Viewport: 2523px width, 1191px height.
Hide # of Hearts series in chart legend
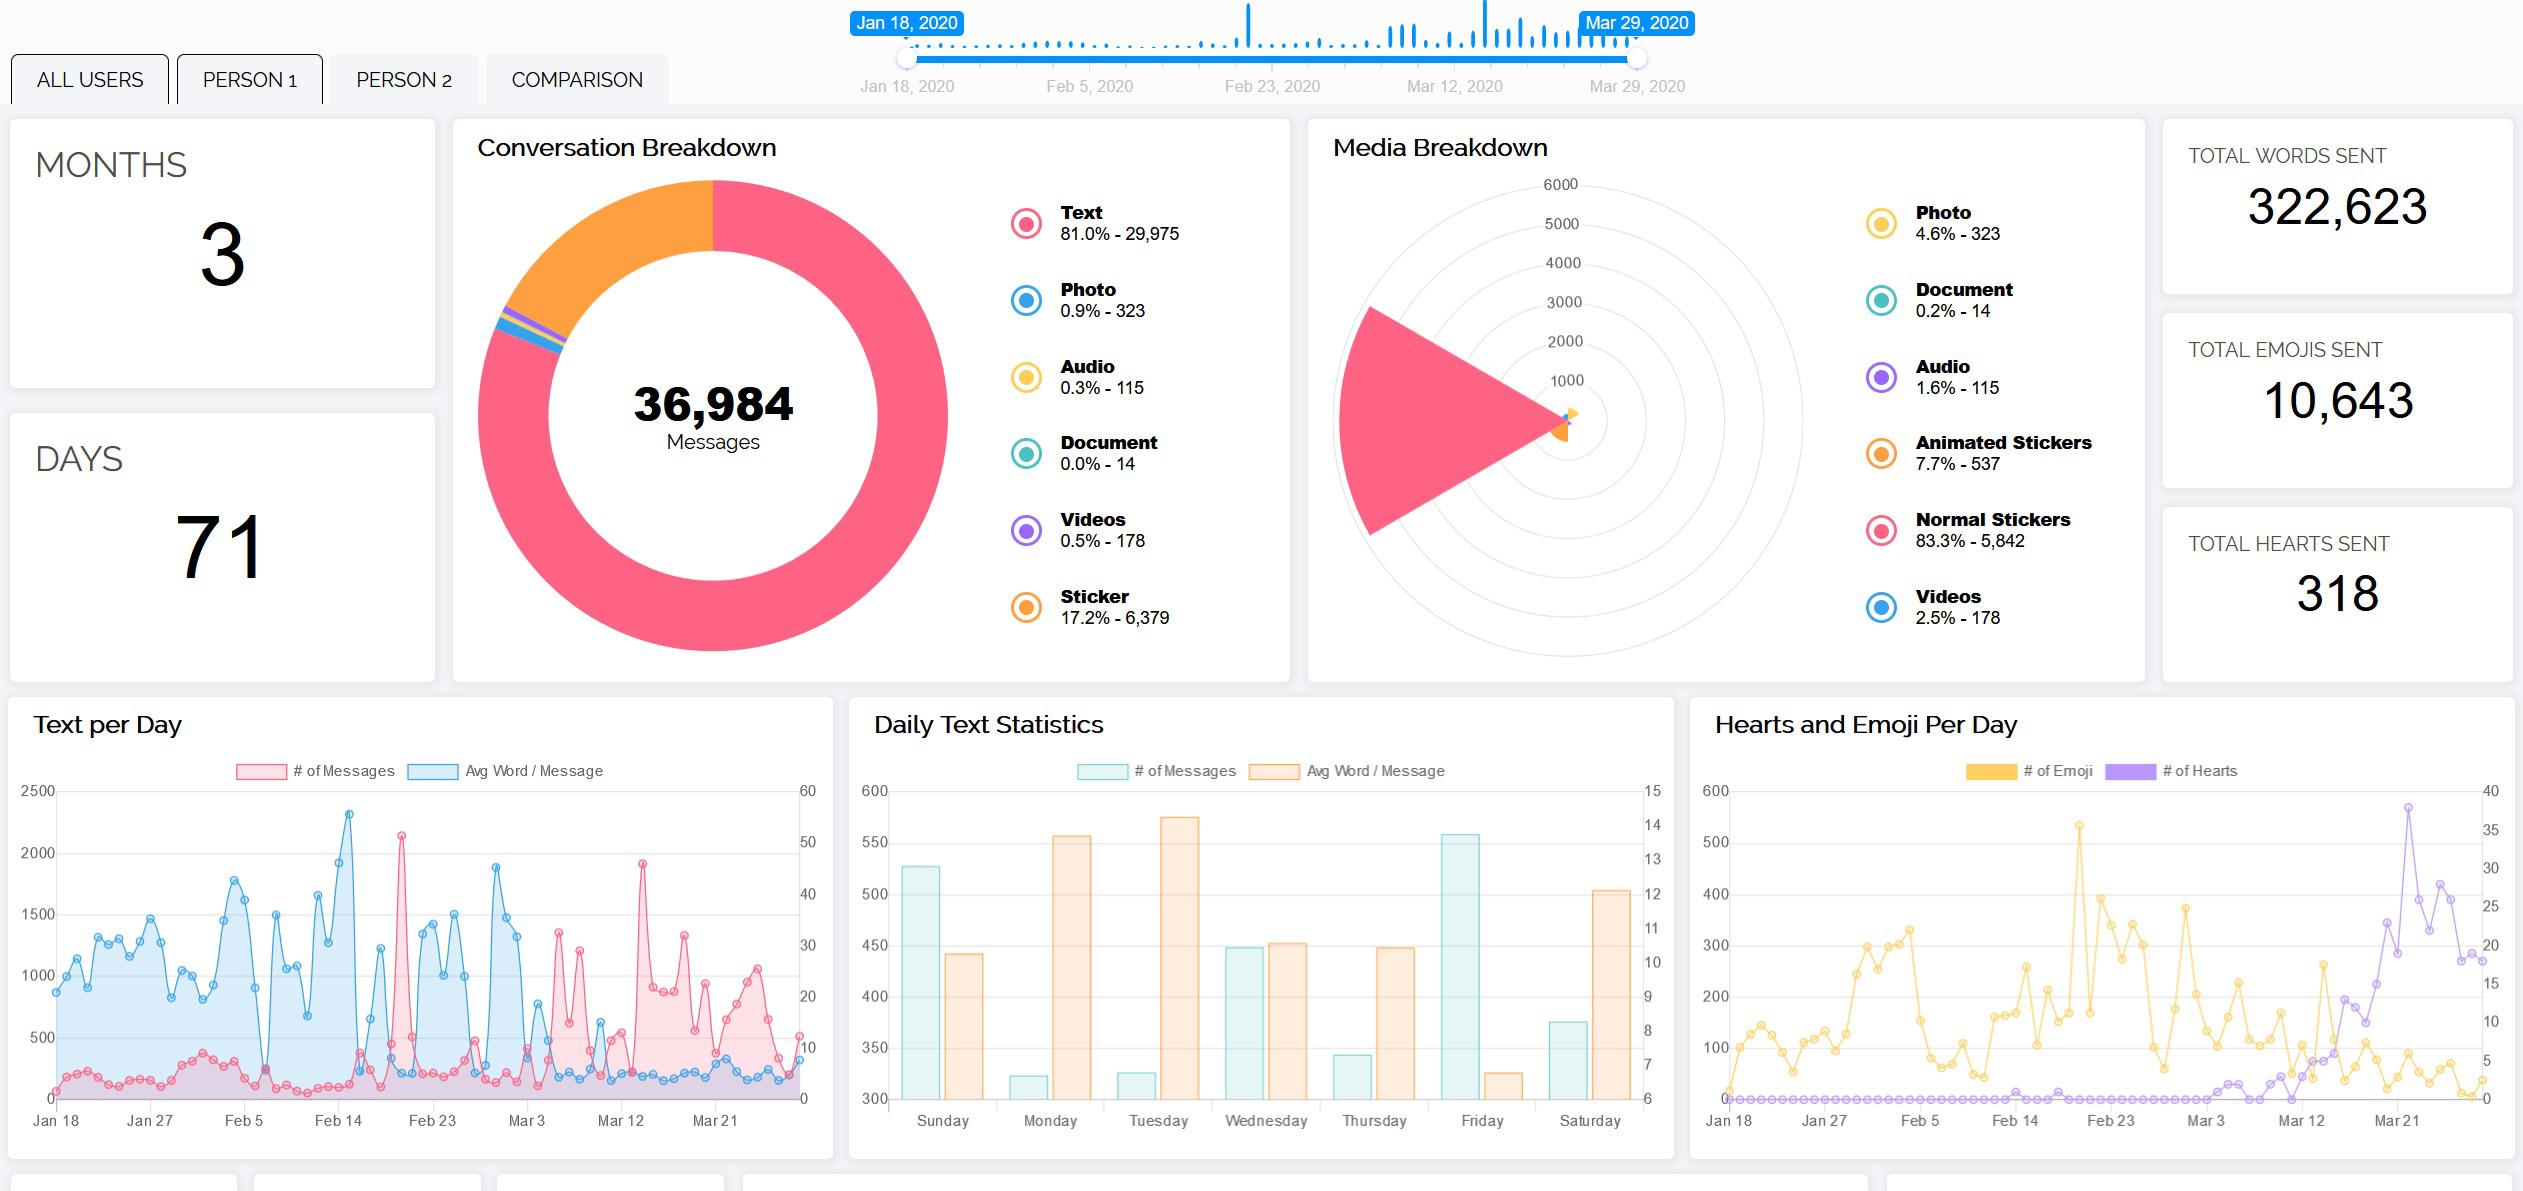point(2130,771)
